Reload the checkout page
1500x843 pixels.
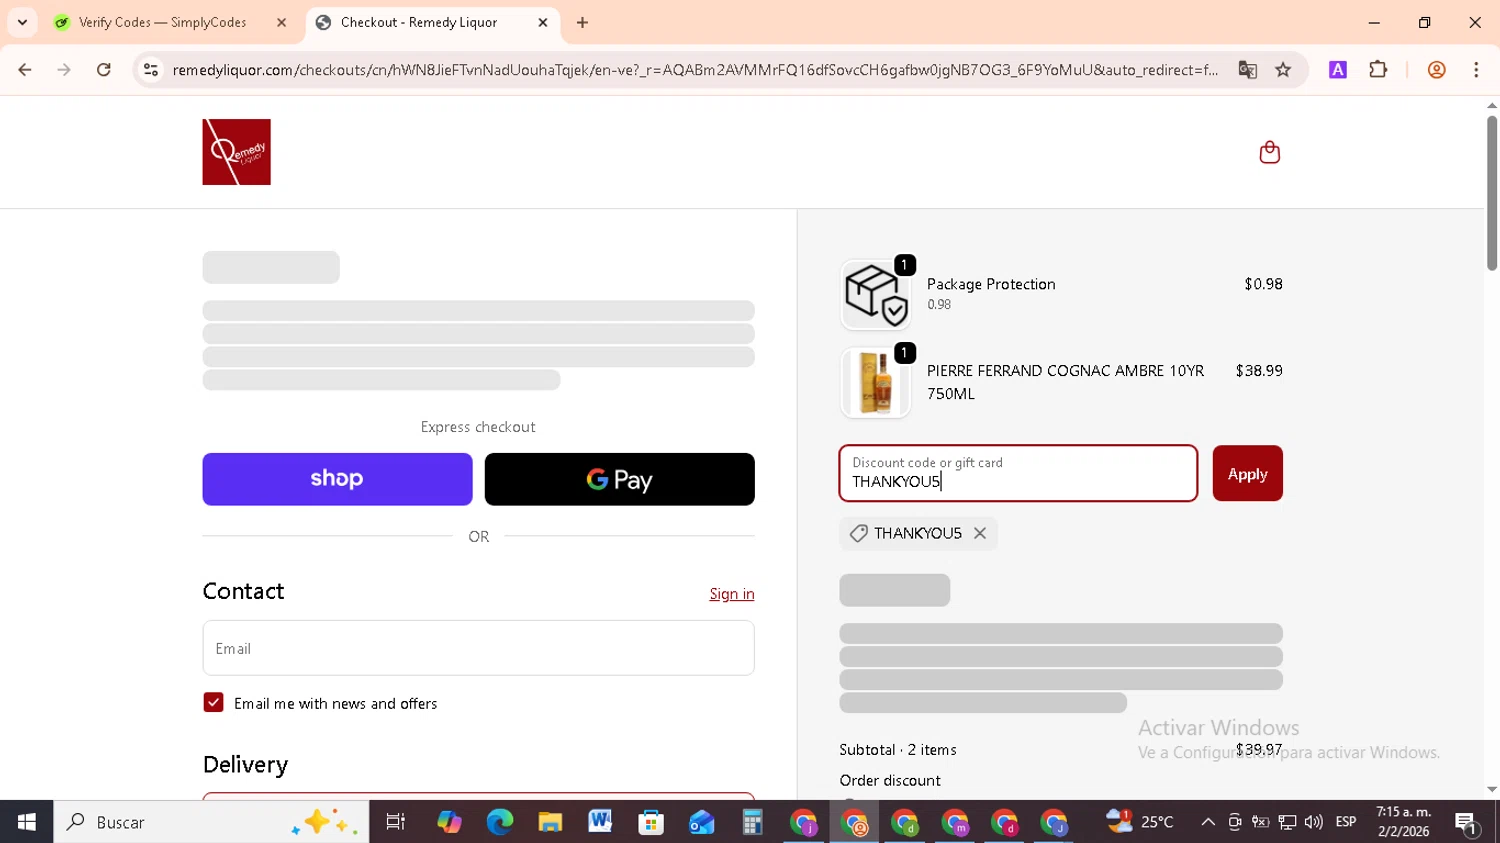click(x=104, y=70)
